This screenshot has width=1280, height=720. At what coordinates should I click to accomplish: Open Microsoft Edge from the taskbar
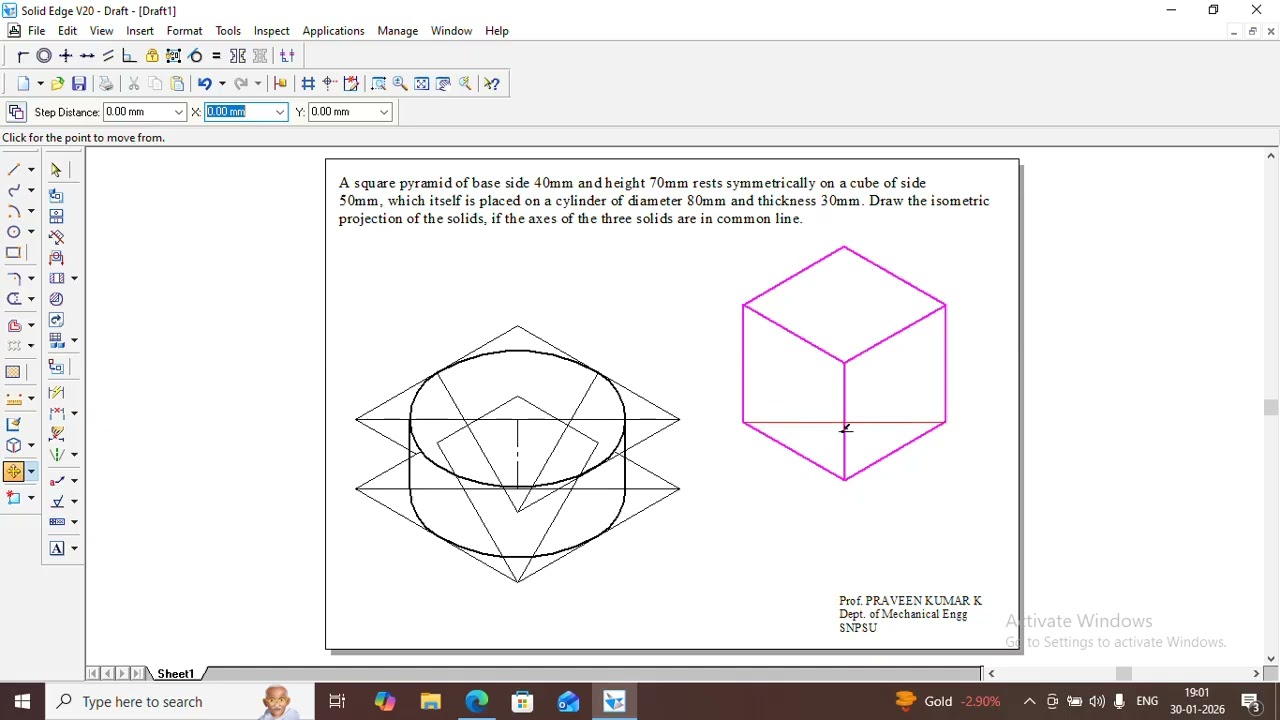477,702
